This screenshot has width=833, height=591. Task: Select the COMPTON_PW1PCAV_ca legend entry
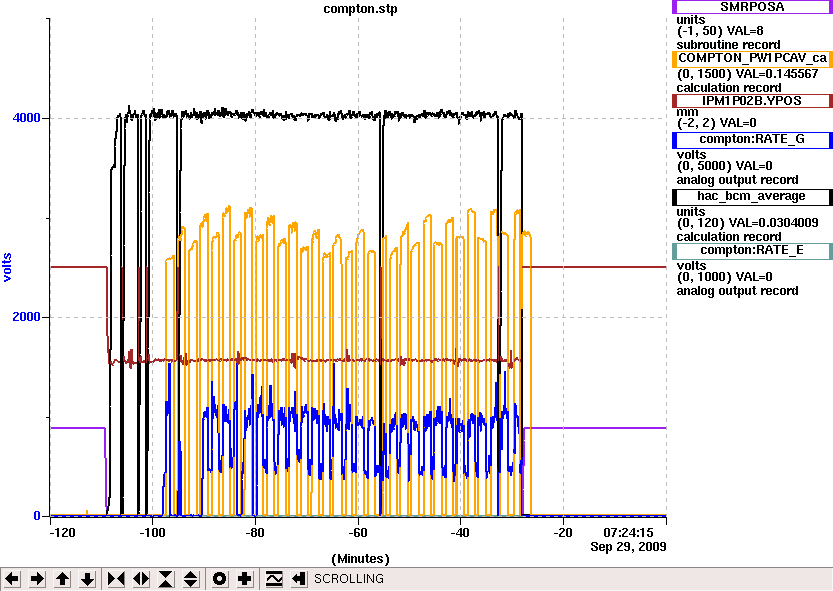[752, 58]
